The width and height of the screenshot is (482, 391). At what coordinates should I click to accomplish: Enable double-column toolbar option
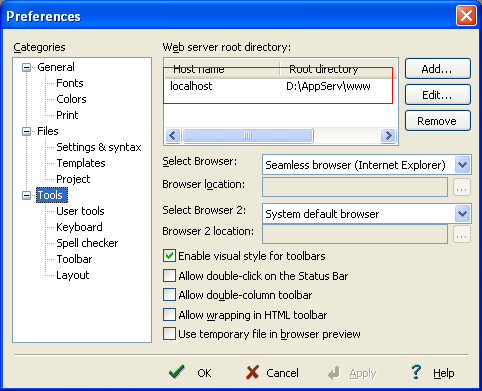pyautogui.click(x=169, y=295)
